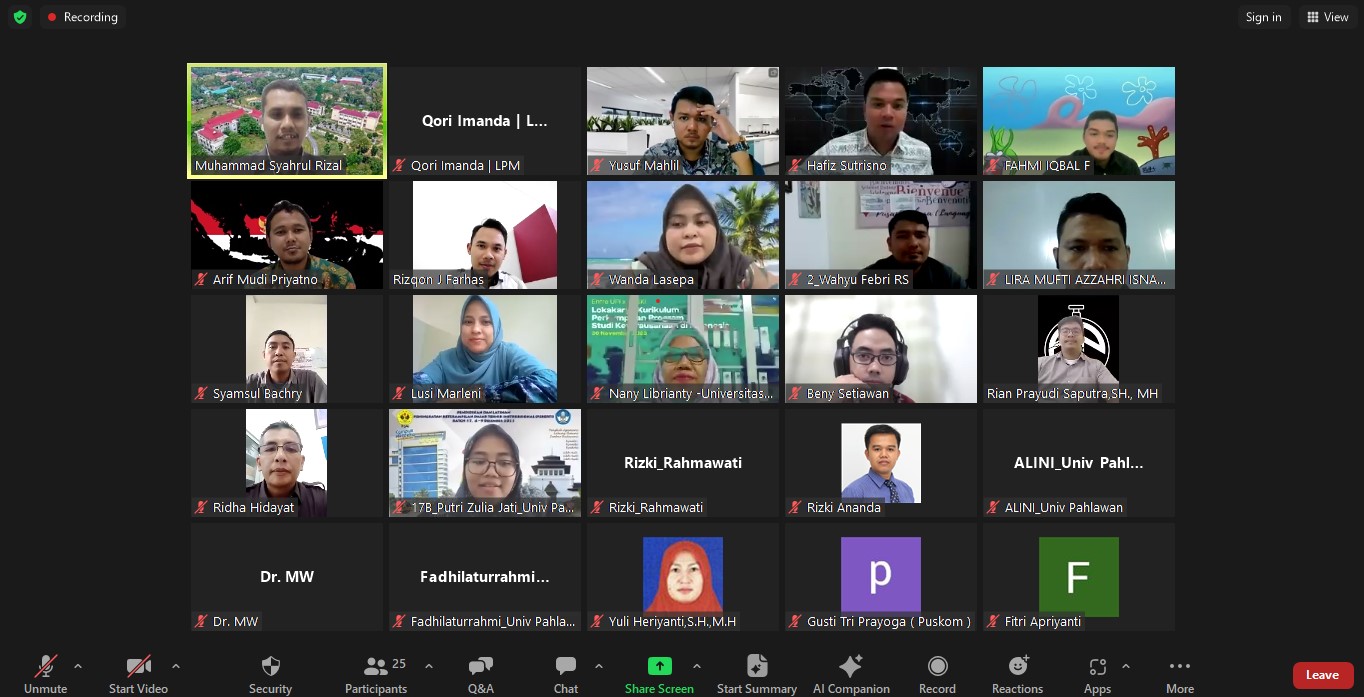The height and width of the screenshot is (697, 1364).
Task: Select Hafiz Sutrisno's video tile
Action: [x=880, y=121]
